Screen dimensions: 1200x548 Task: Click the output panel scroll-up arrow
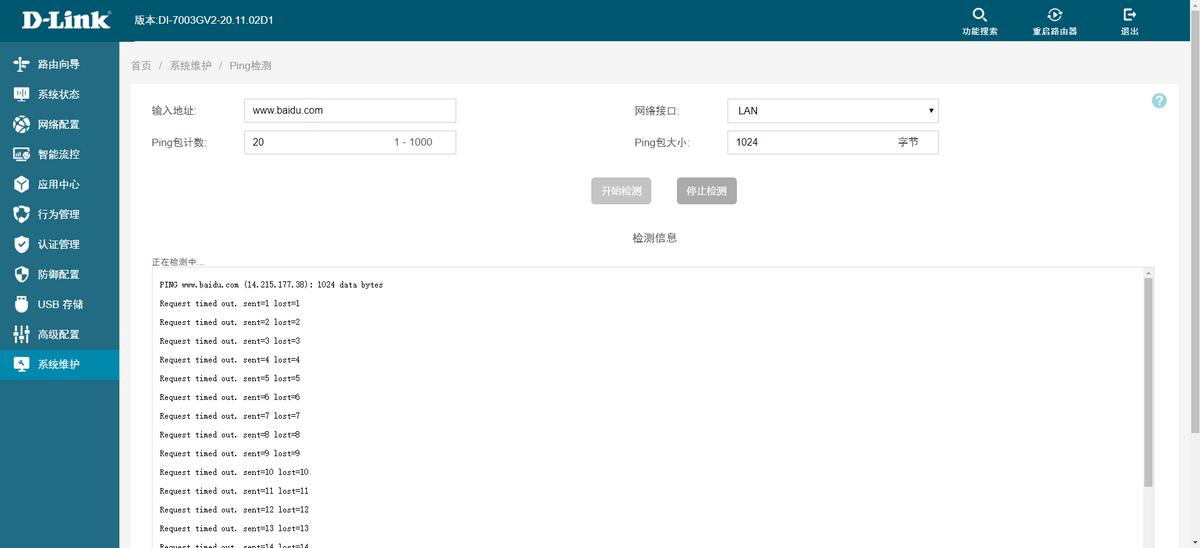pyautogui.click(x=1149, y=273)
